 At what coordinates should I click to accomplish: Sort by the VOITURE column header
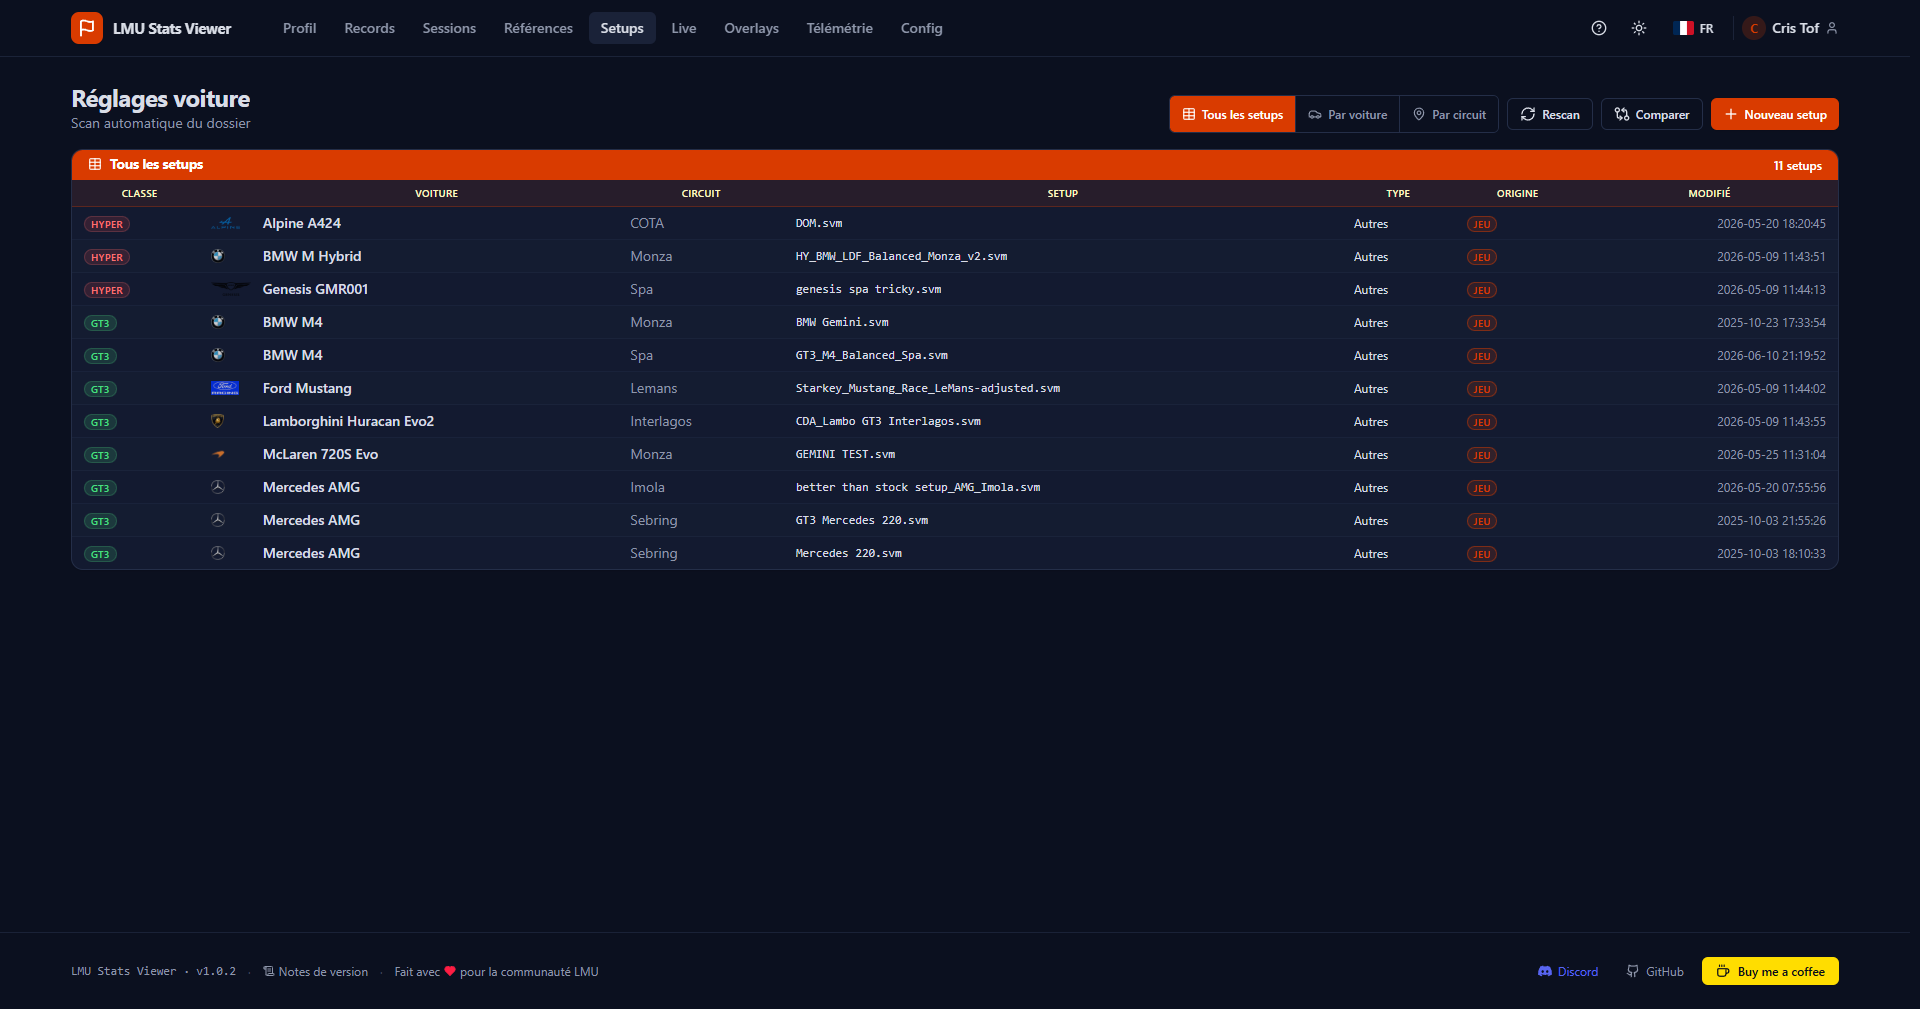pos(436,193)
